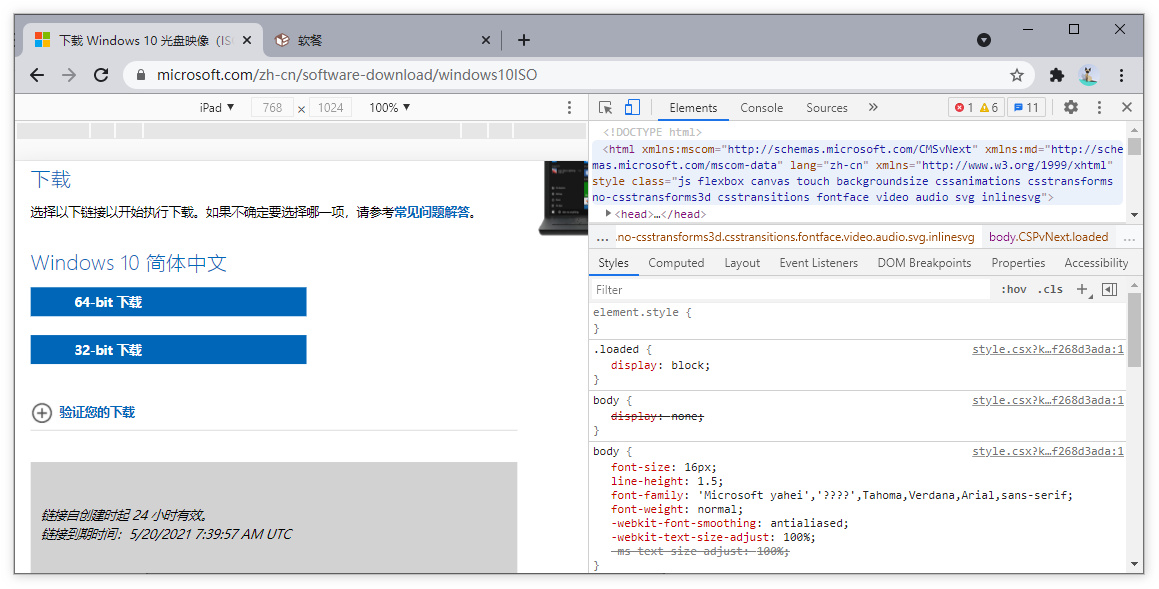Activate the inspect element picker tool
The height and width of the screenshot is (589, 1159).
[604, 107]
